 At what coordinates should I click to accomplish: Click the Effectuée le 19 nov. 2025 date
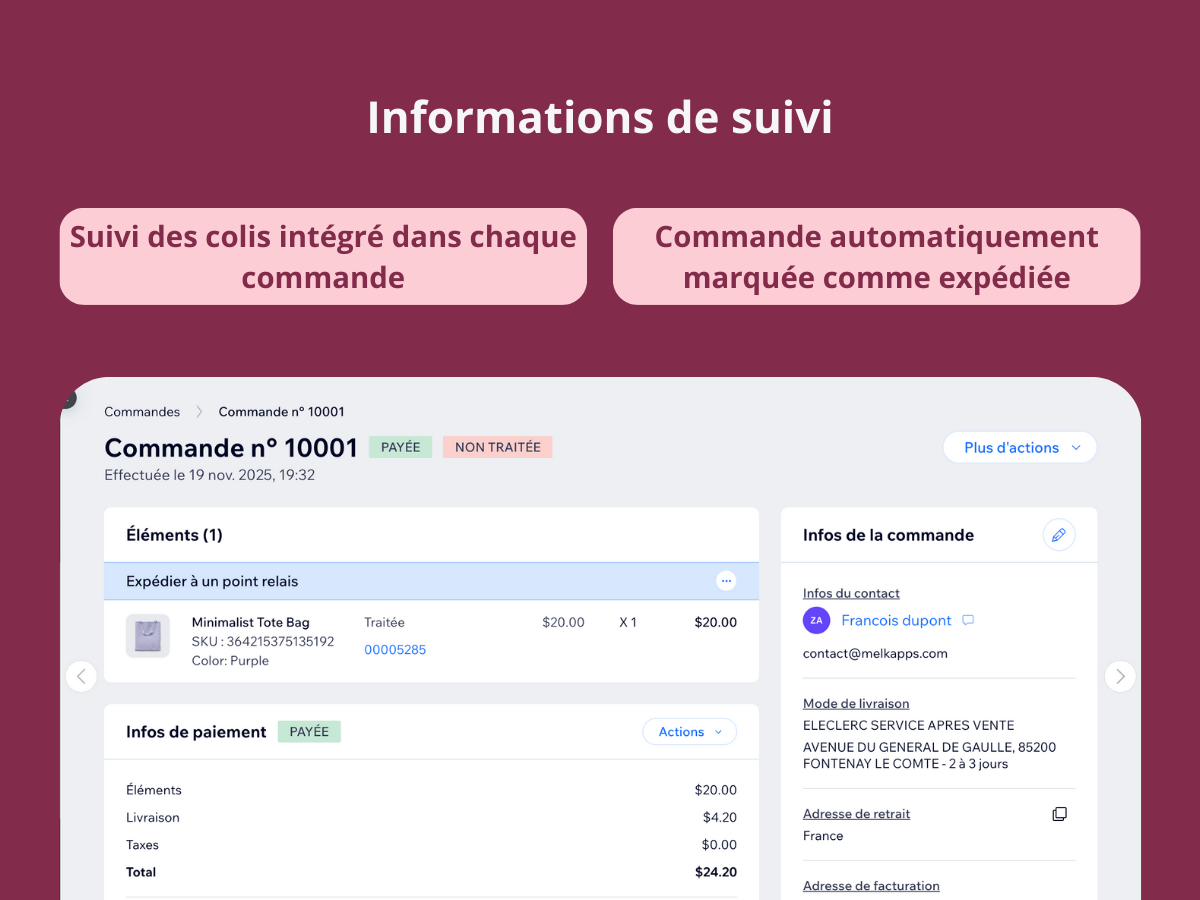(x=209, y=475)
